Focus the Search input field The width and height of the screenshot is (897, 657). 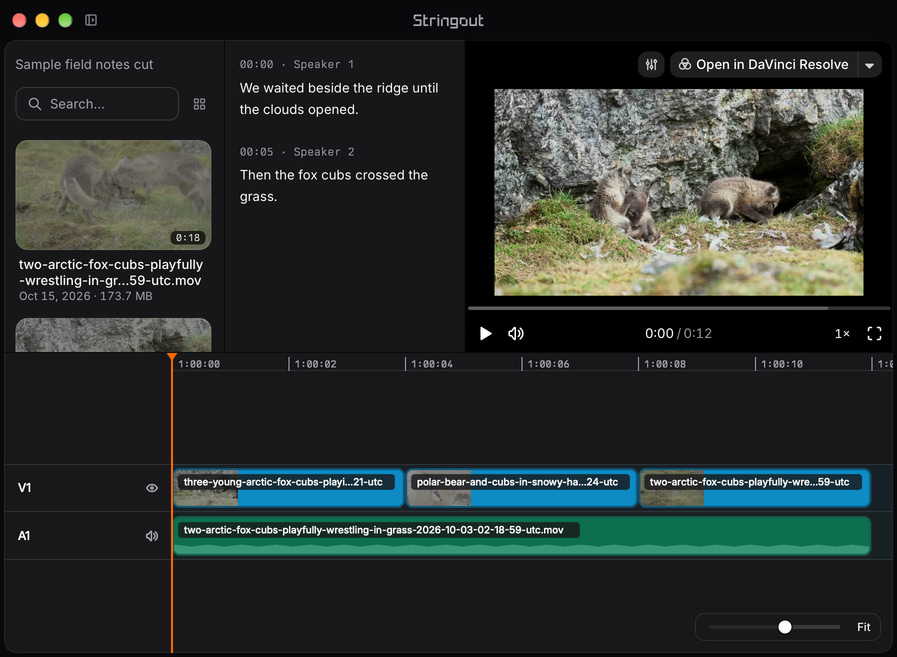[x=97, y=104]
